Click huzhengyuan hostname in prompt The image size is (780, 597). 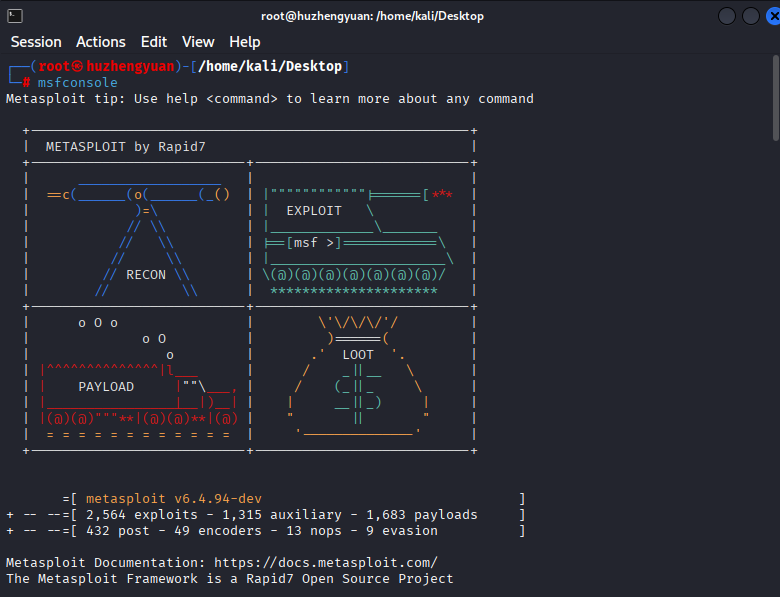tap(130, 66)
